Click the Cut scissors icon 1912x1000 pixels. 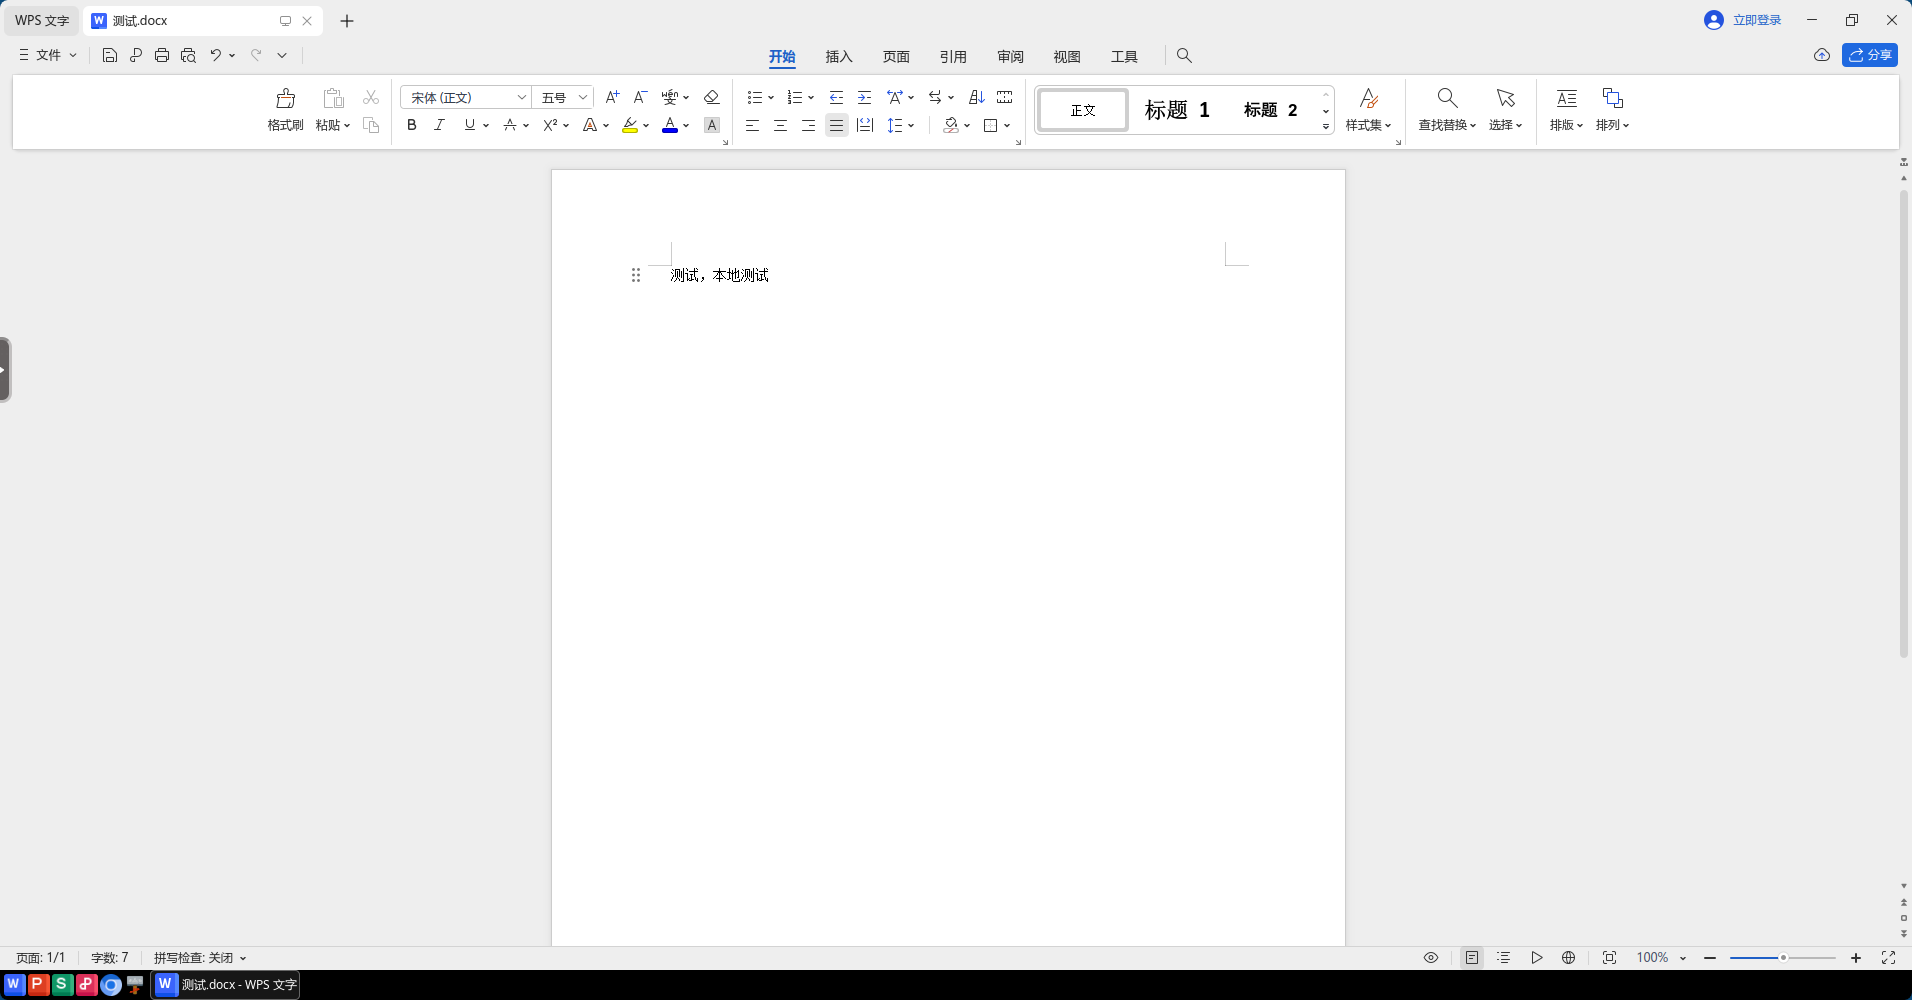pyautogui.click(x=371, y=97)
